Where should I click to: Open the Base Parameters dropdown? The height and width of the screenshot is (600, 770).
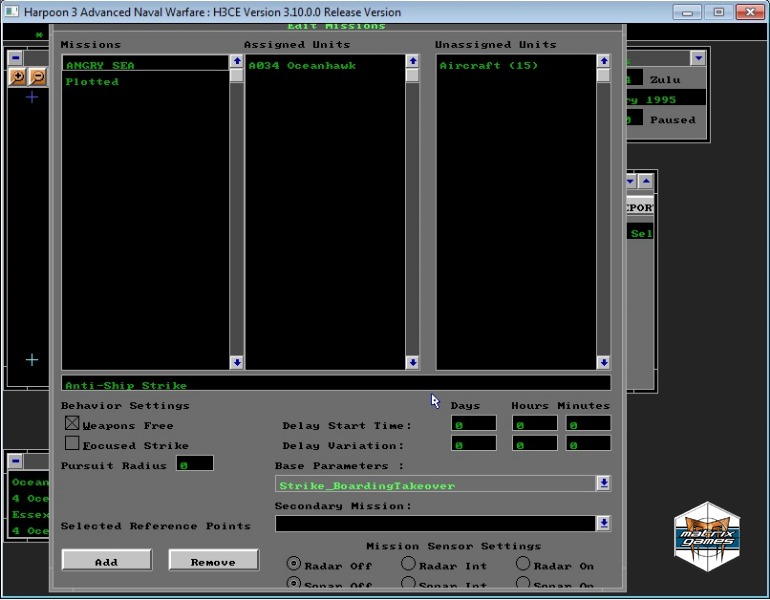coord(603,484)
